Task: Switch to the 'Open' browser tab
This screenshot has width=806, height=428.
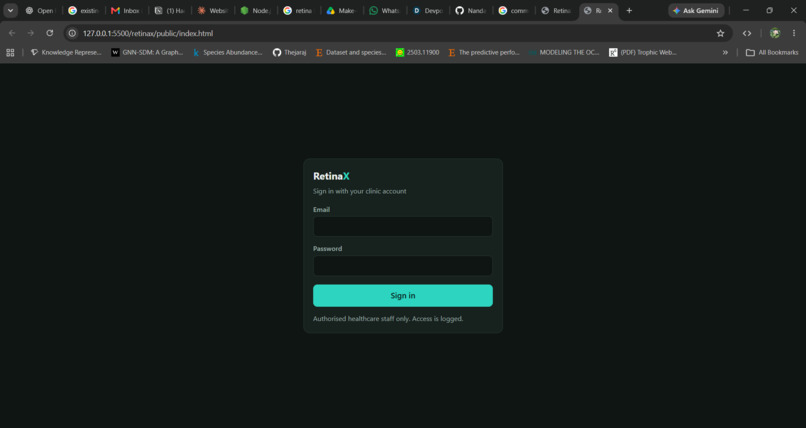Action: coord(40,10)
